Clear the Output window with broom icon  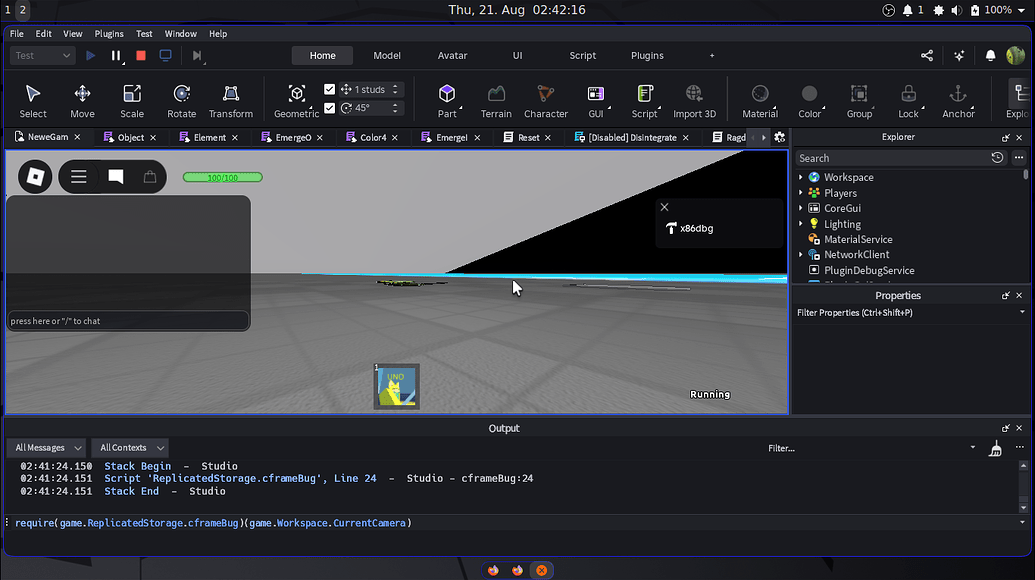pos(995,449)
